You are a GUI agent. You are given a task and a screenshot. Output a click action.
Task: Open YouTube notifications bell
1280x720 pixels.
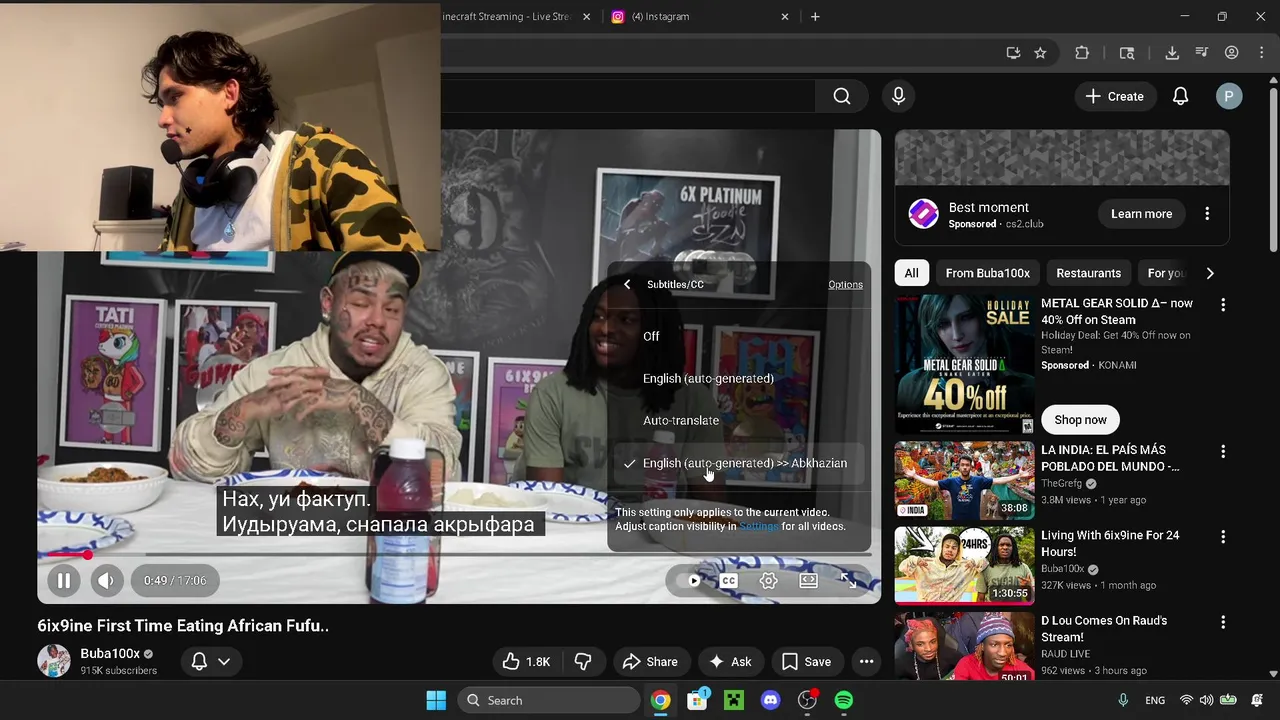click(x=1180, y=96)
